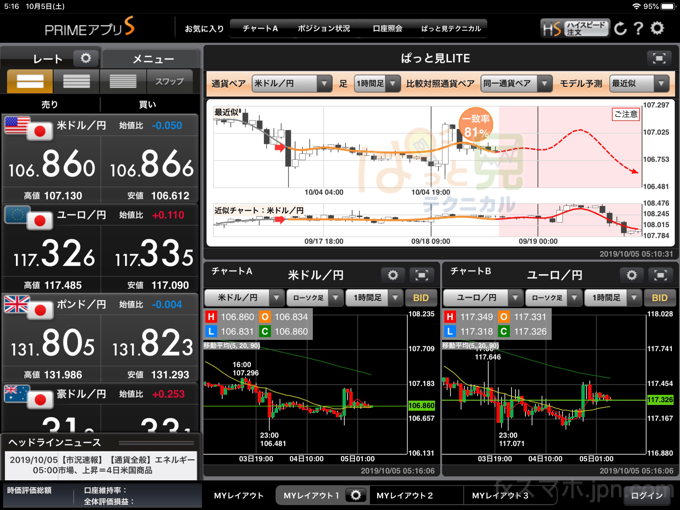The height and width of the screenshot is (510, 680).
Task: Select the UK-Japan flag icon for ポンド/円
Action: pyautogui.click(x=29, y=308)
